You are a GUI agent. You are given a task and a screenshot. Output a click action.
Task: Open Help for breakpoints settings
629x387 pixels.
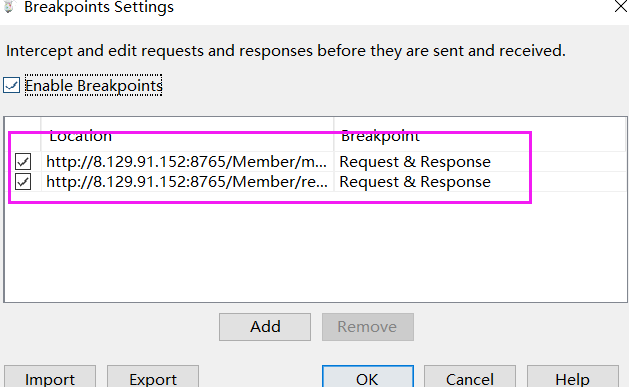pyautogui.click(x=572, y=377)
